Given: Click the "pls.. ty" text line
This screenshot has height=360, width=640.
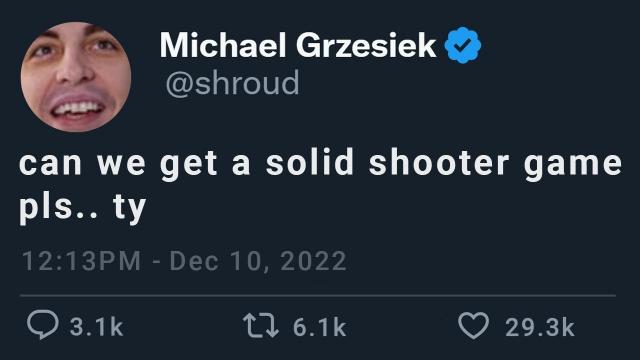Looking at the screenshot, I should [82, 208].
